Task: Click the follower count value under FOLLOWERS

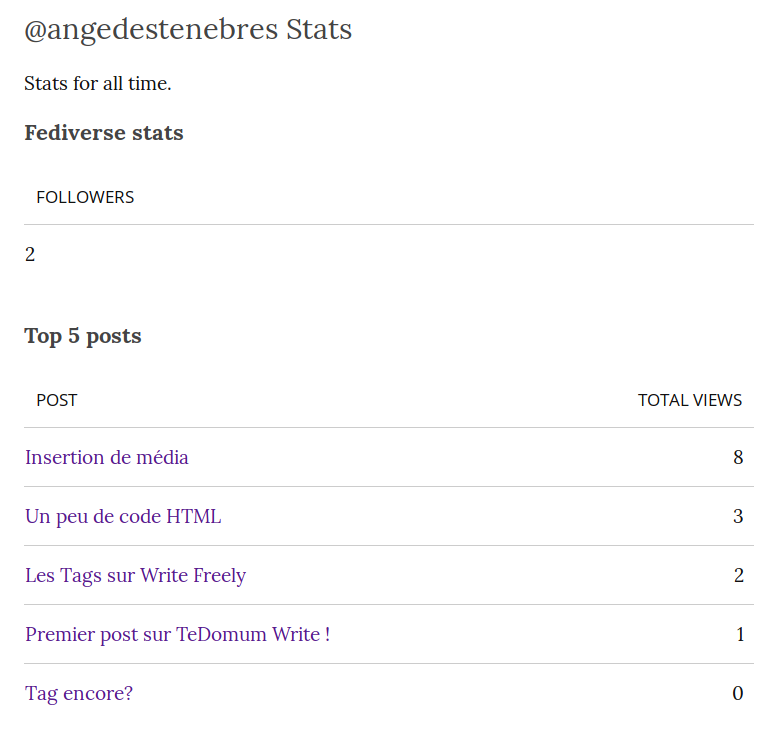Action: point(30,255)
